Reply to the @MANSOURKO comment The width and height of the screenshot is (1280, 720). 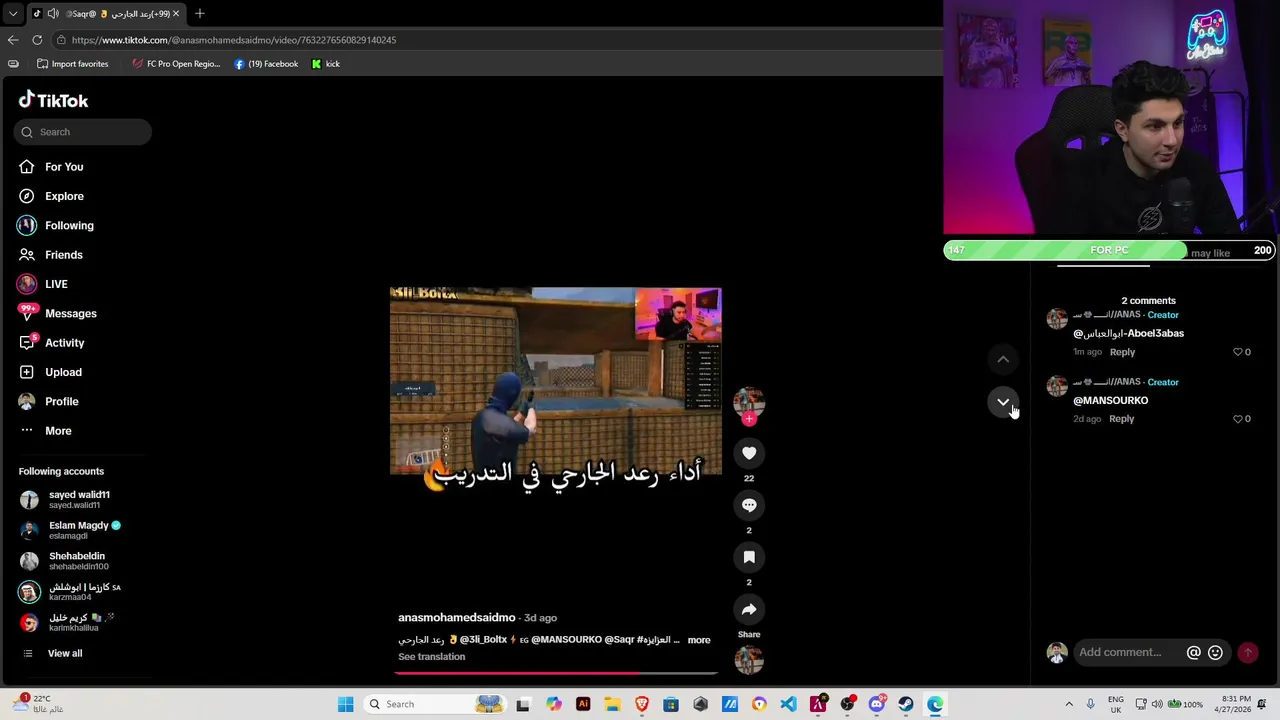(1121, 419)
